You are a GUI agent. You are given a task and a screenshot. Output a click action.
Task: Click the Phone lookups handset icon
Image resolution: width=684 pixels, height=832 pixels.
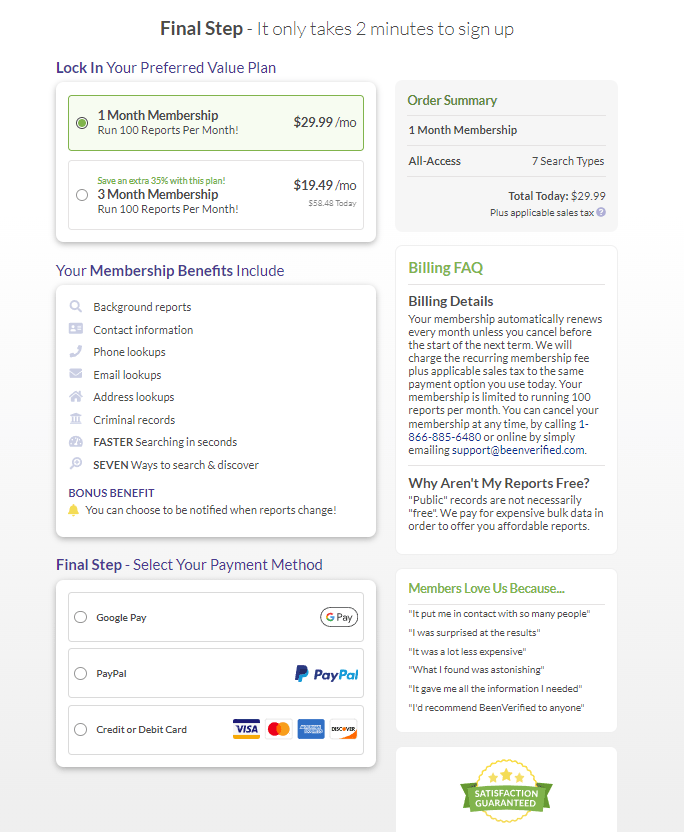point(75,352)
